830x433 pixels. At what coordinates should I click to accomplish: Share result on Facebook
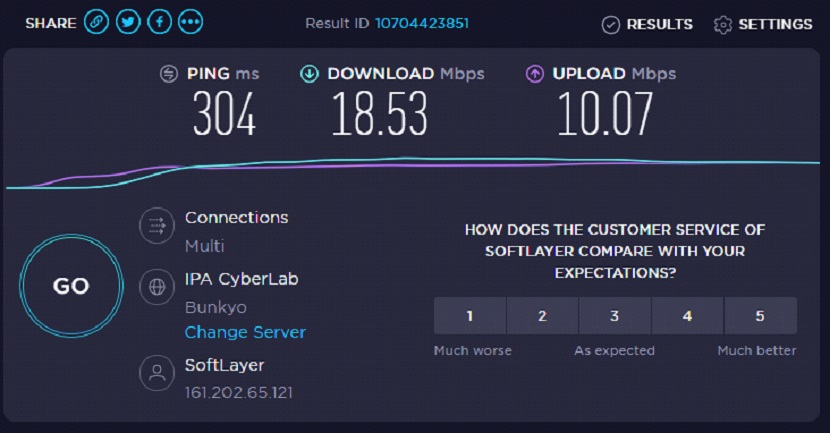(159, 22)
